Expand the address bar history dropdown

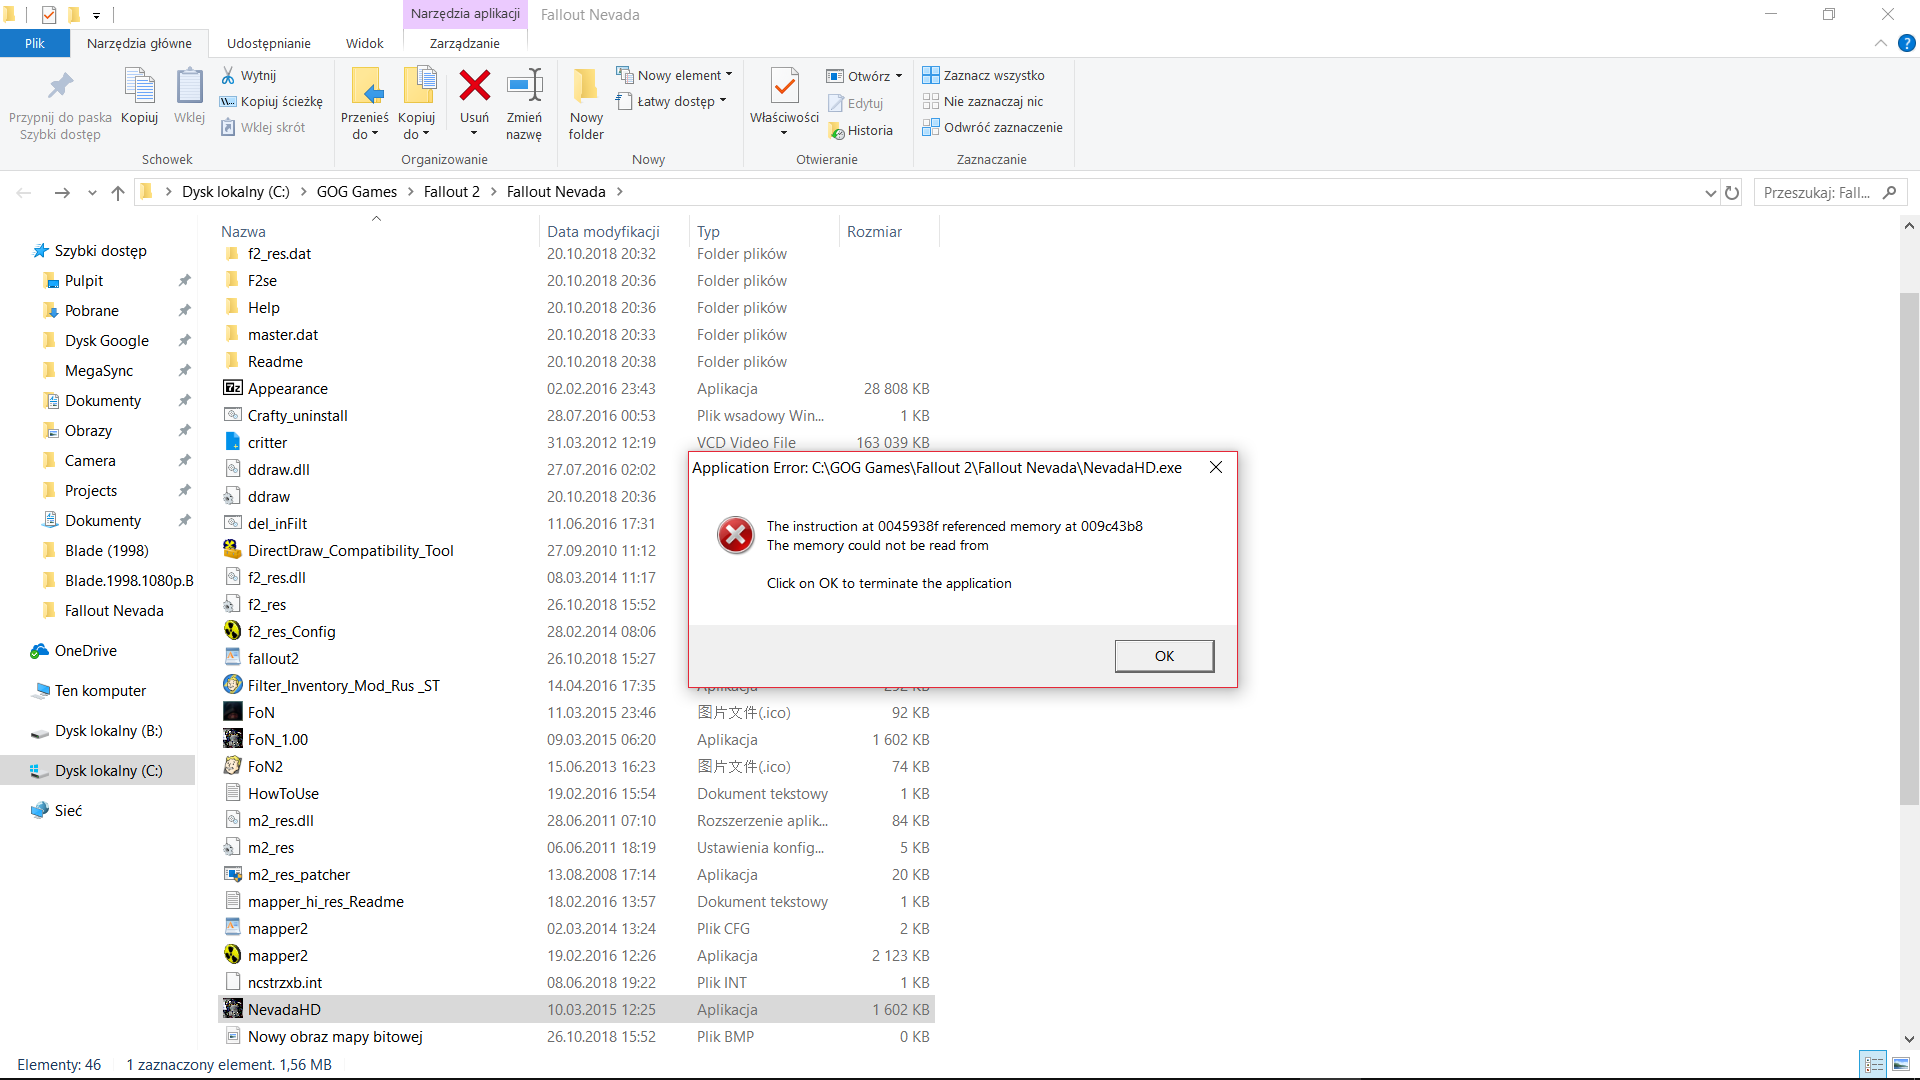(x=1710, y=192)
